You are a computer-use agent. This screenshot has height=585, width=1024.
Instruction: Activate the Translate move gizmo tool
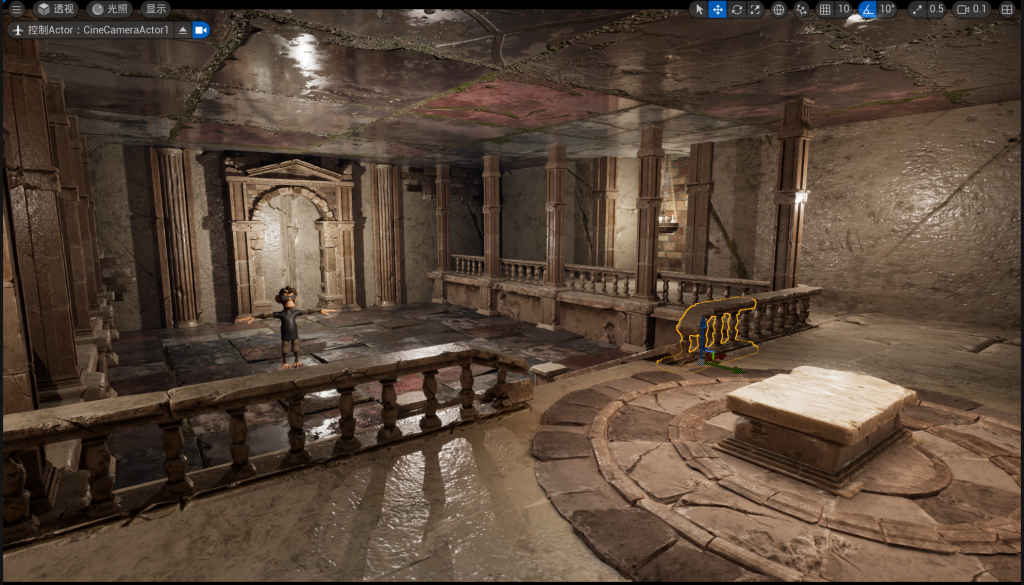[x=717, y=9]
